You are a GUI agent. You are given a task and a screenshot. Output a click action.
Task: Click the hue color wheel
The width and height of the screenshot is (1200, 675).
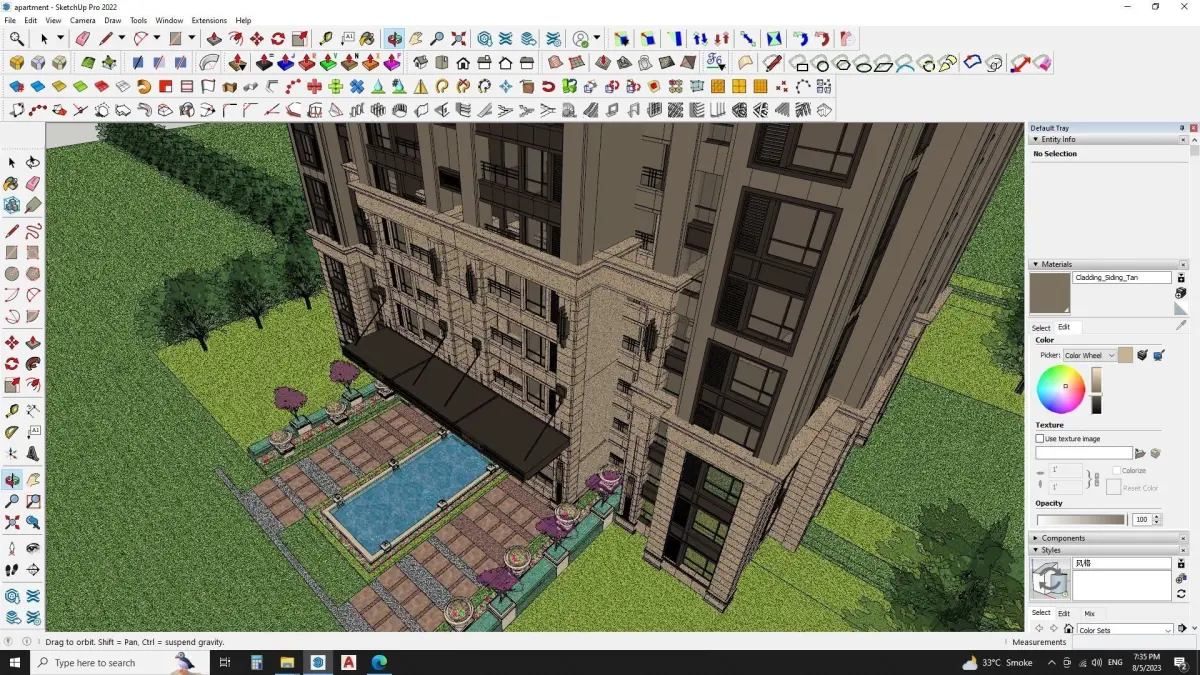click(1061, 390)
